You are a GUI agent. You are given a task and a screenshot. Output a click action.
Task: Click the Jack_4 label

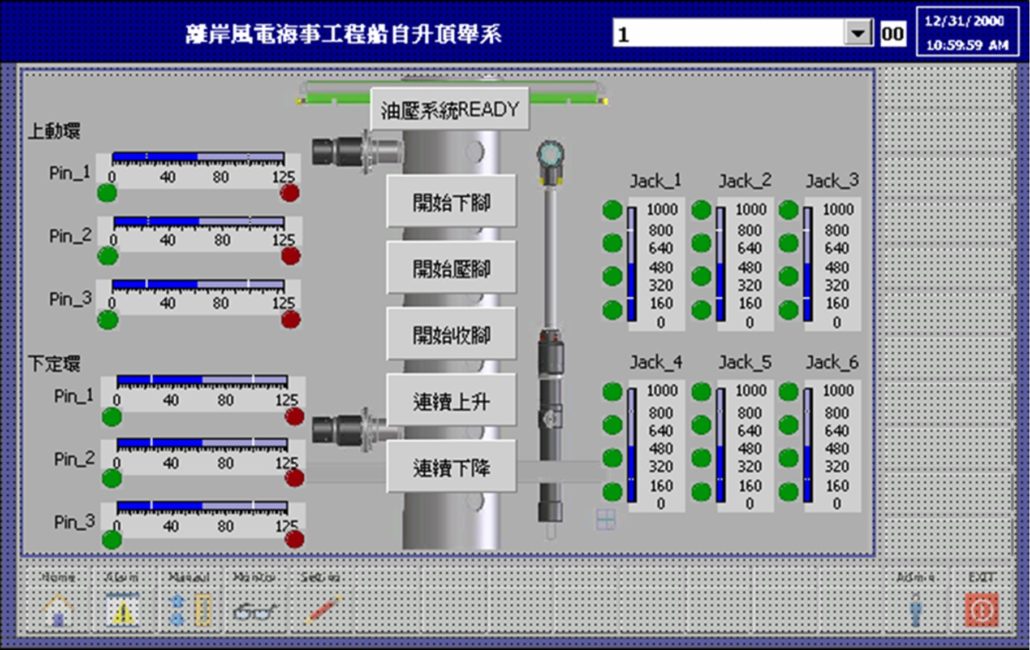tap(656, 362)
